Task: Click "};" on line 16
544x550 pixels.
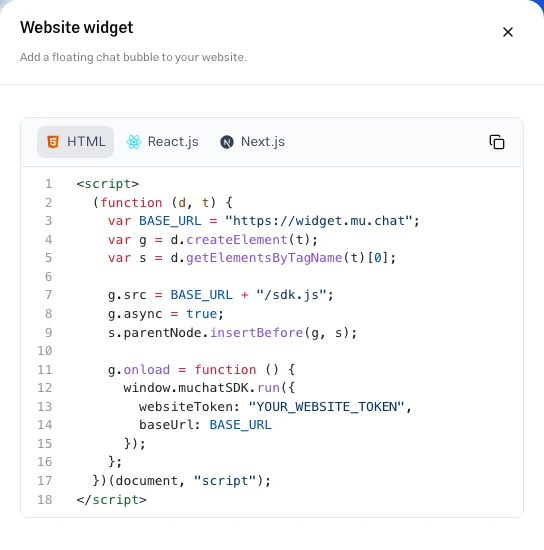Action: [x=115, y=462]
